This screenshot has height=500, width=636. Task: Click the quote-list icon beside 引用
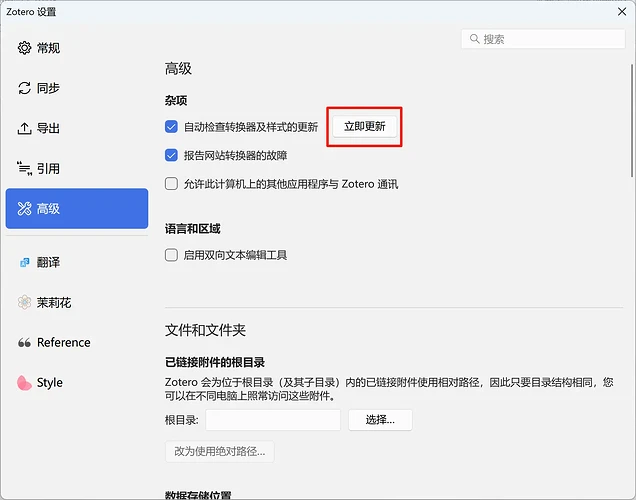tap(24, 168)
